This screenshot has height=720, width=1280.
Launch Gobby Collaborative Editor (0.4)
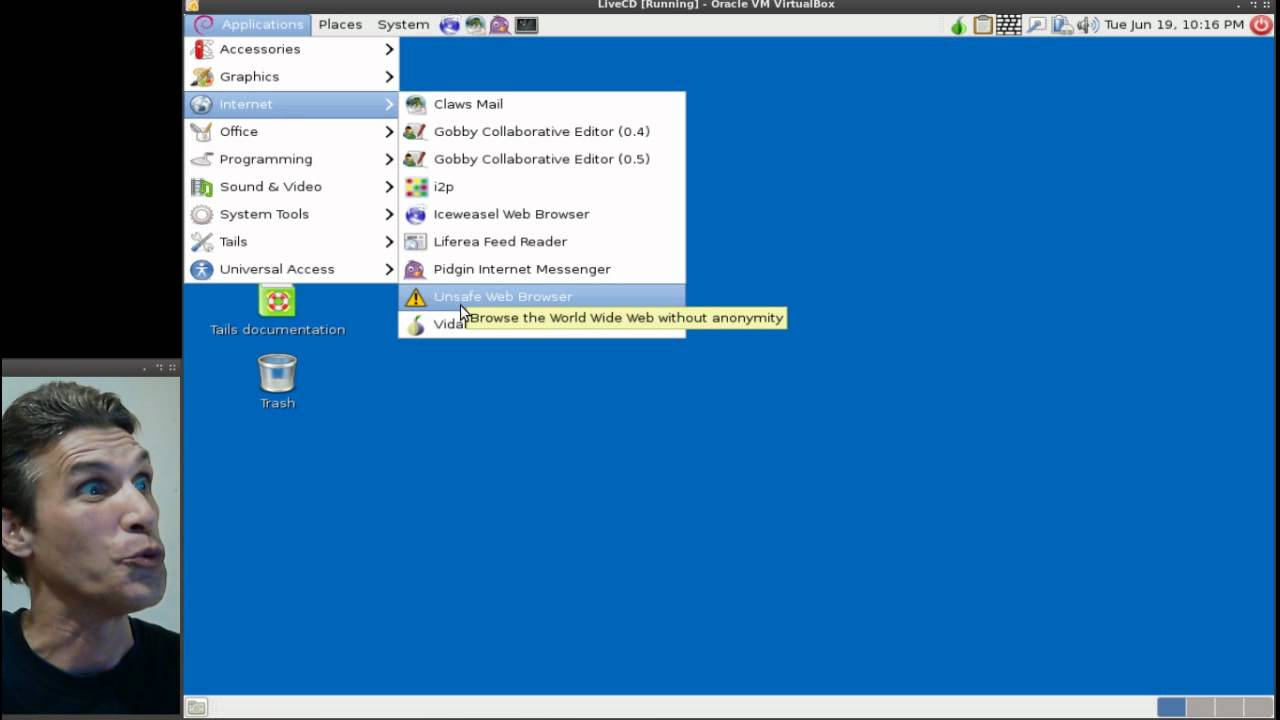point(542,131)
